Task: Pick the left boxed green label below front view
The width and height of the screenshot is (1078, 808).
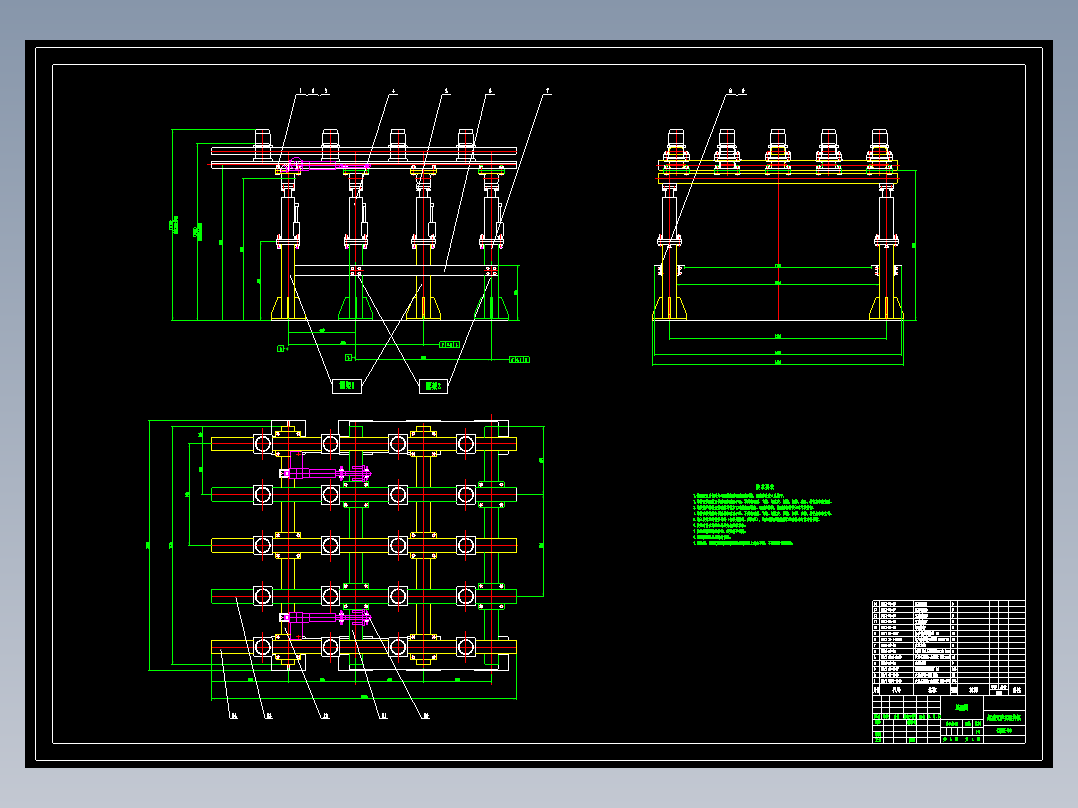Action: pos(347,386)
